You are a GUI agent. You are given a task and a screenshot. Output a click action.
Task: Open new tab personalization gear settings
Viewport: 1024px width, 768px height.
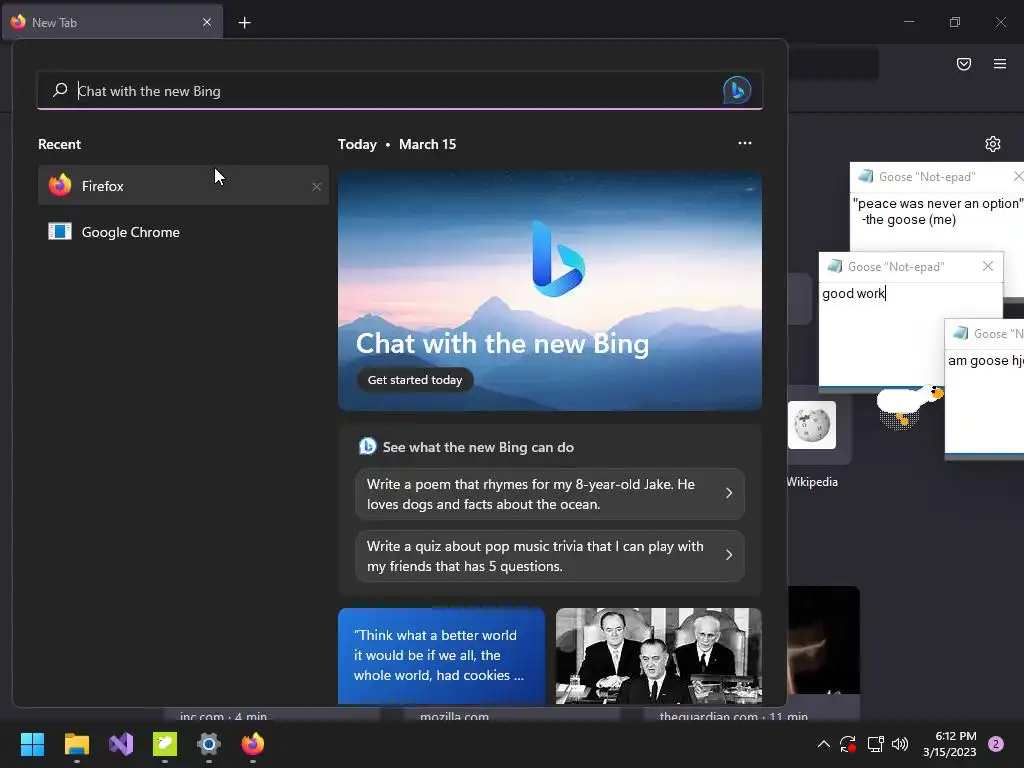pos(993,144)
